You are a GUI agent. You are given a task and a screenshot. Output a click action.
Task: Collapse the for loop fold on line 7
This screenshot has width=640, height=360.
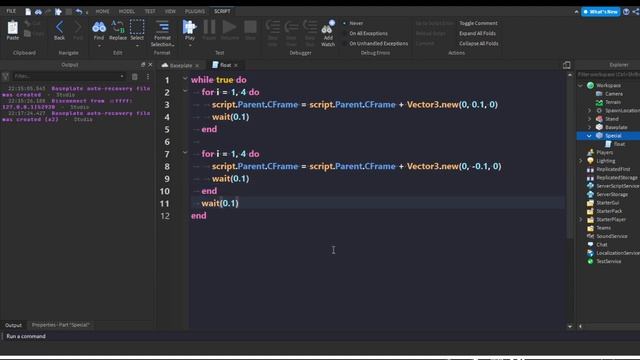click(x=185, y=153)
